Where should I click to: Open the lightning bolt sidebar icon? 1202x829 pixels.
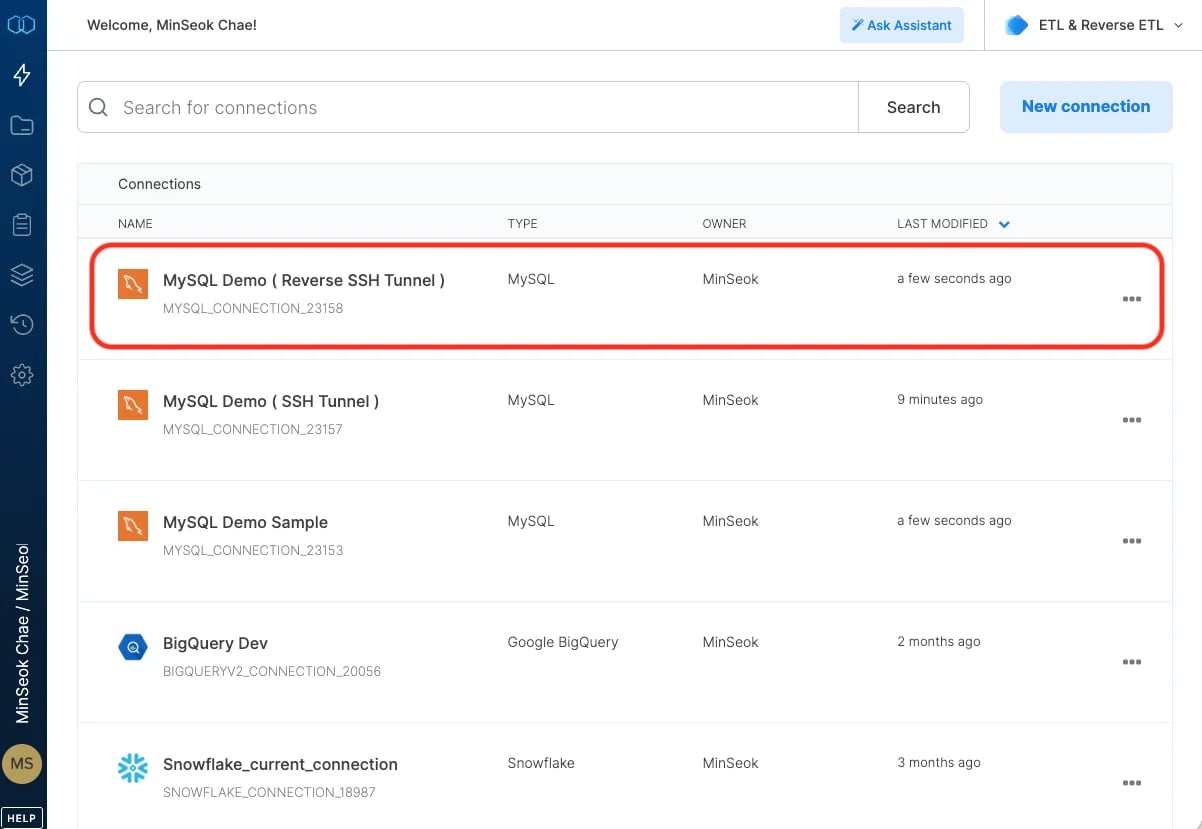click(22, 75)
